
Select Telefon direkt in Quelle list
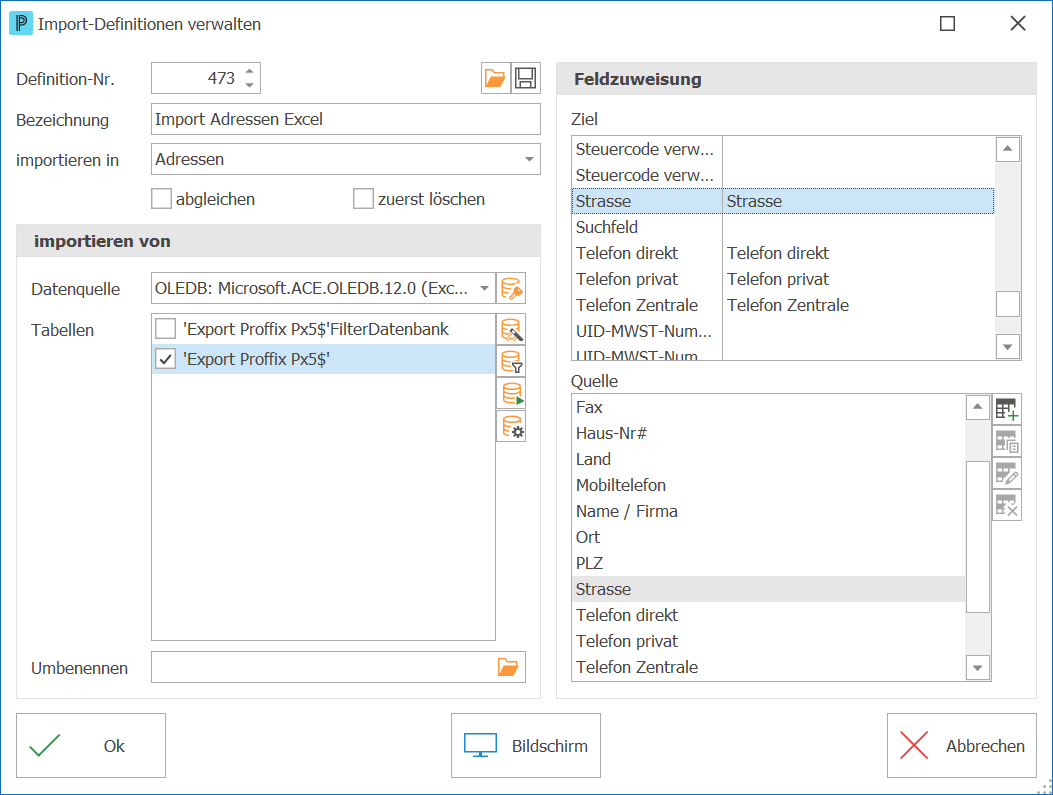point(768,615)
